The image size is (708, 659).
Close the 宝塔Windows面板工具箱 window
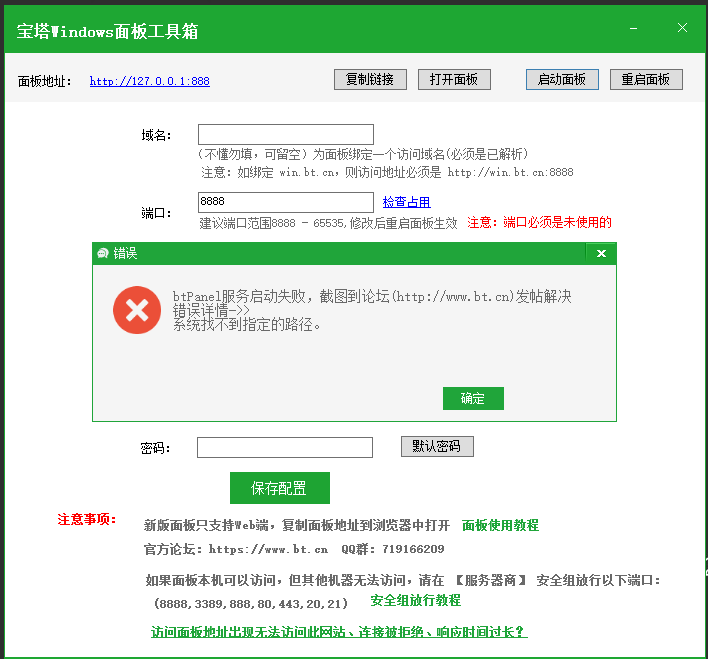[682, 28]
